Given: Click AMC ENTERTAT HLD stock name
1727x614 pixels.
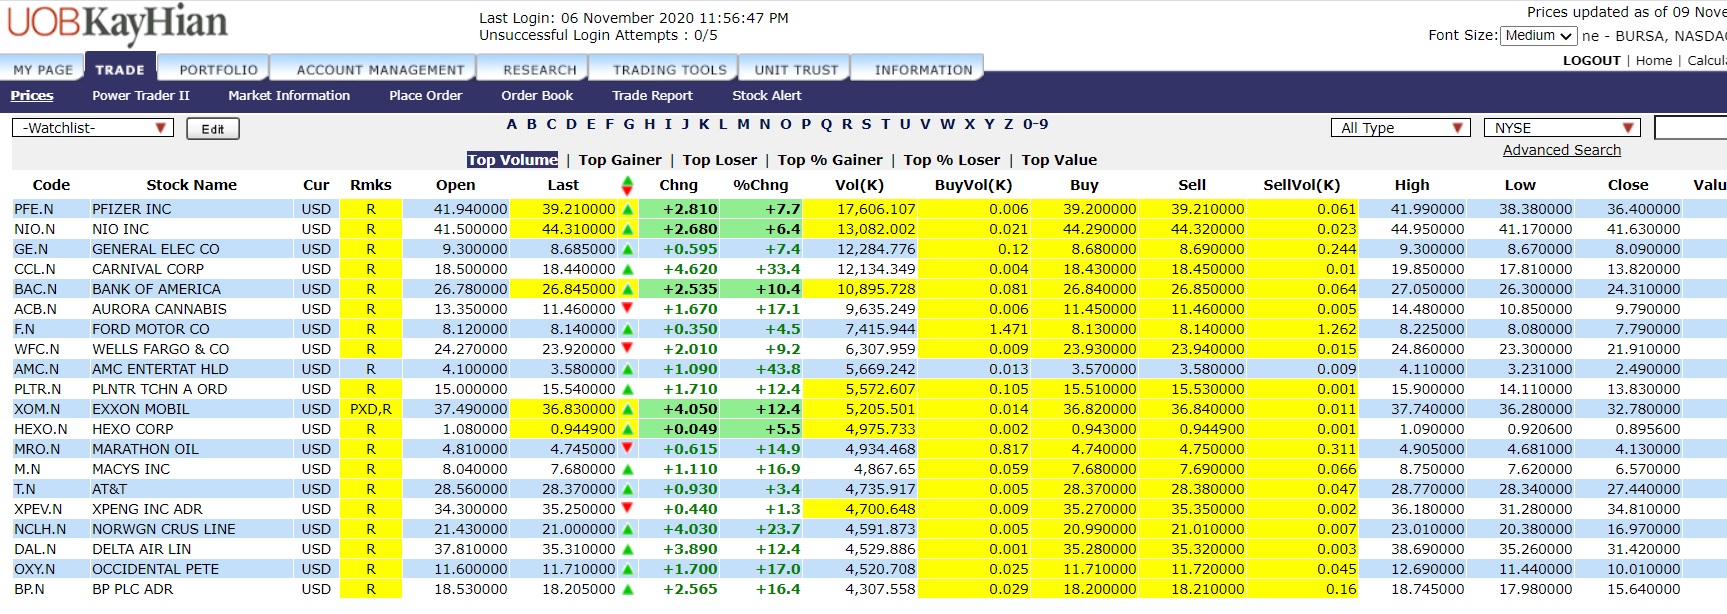Looking at the screenshot, I should [x=160, y=369].
